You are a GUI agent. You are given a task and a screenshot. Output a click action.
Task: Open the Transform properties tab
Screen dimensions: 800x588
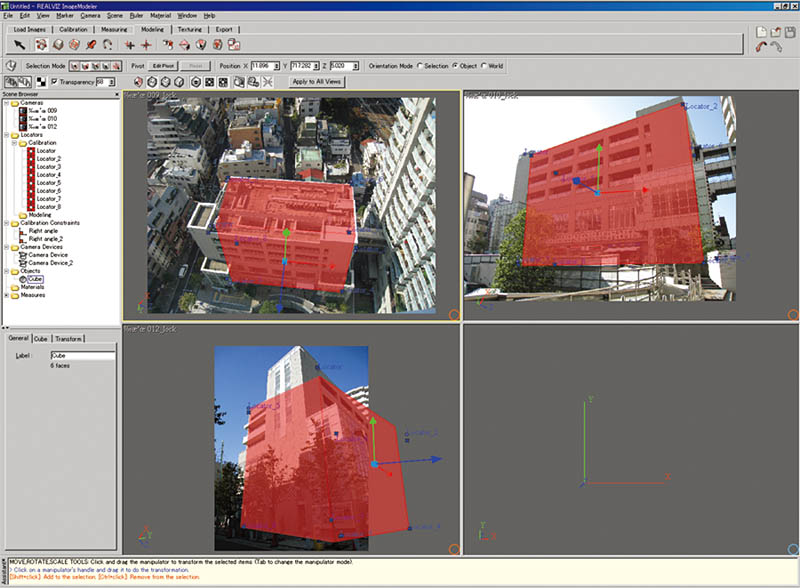point(68,338)
